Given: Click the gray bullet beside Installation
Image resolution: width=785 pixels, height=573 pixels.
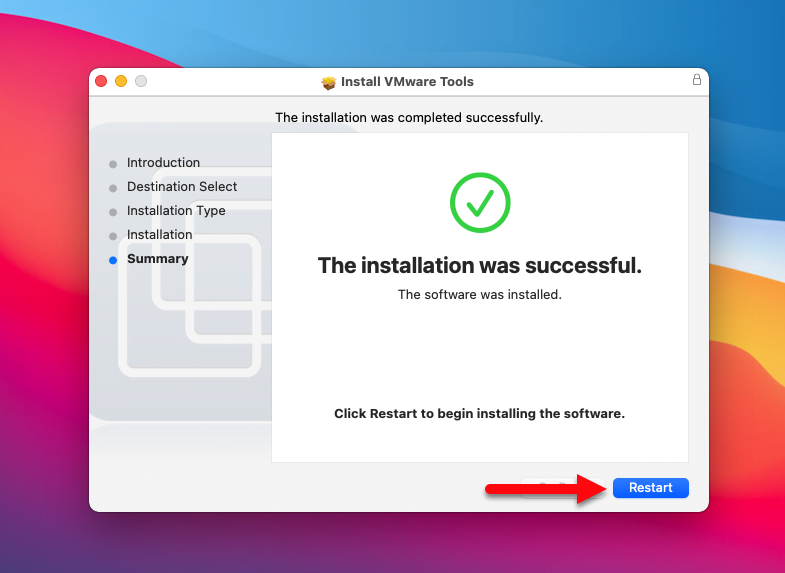Looking at the screenshot, I should pyautogui.click(x=113, y=236).
